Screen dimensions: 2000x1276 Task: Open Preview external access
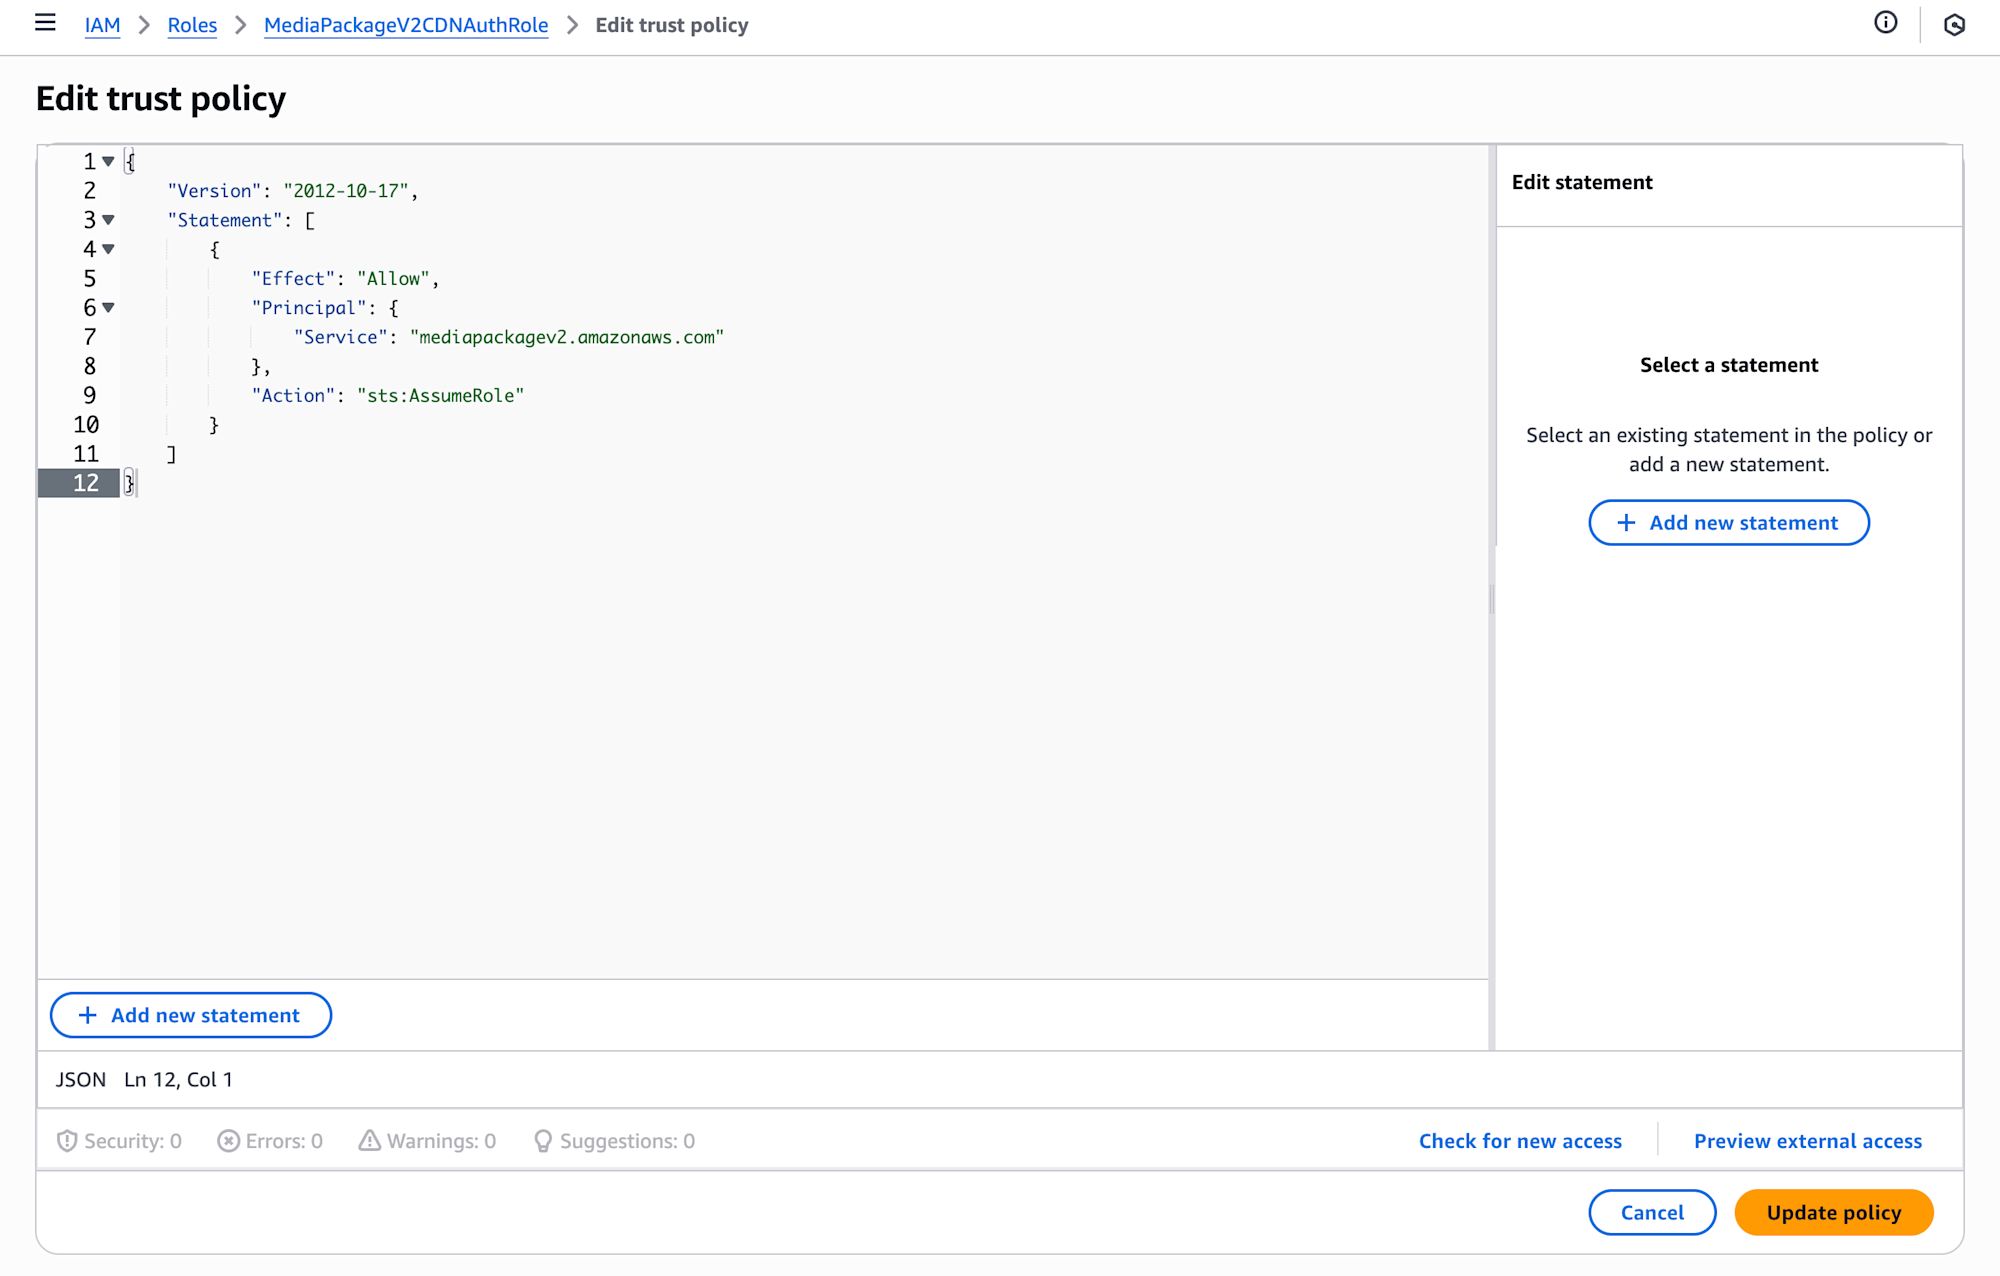pos(1807,1141)
